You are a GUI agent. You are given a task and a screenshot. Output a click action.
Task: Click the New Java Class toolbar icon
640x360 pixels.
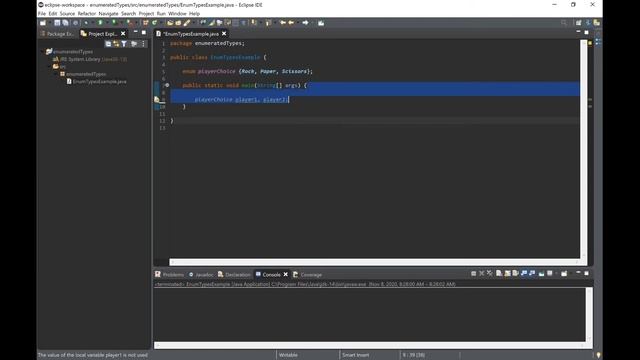tap(154, 23)
